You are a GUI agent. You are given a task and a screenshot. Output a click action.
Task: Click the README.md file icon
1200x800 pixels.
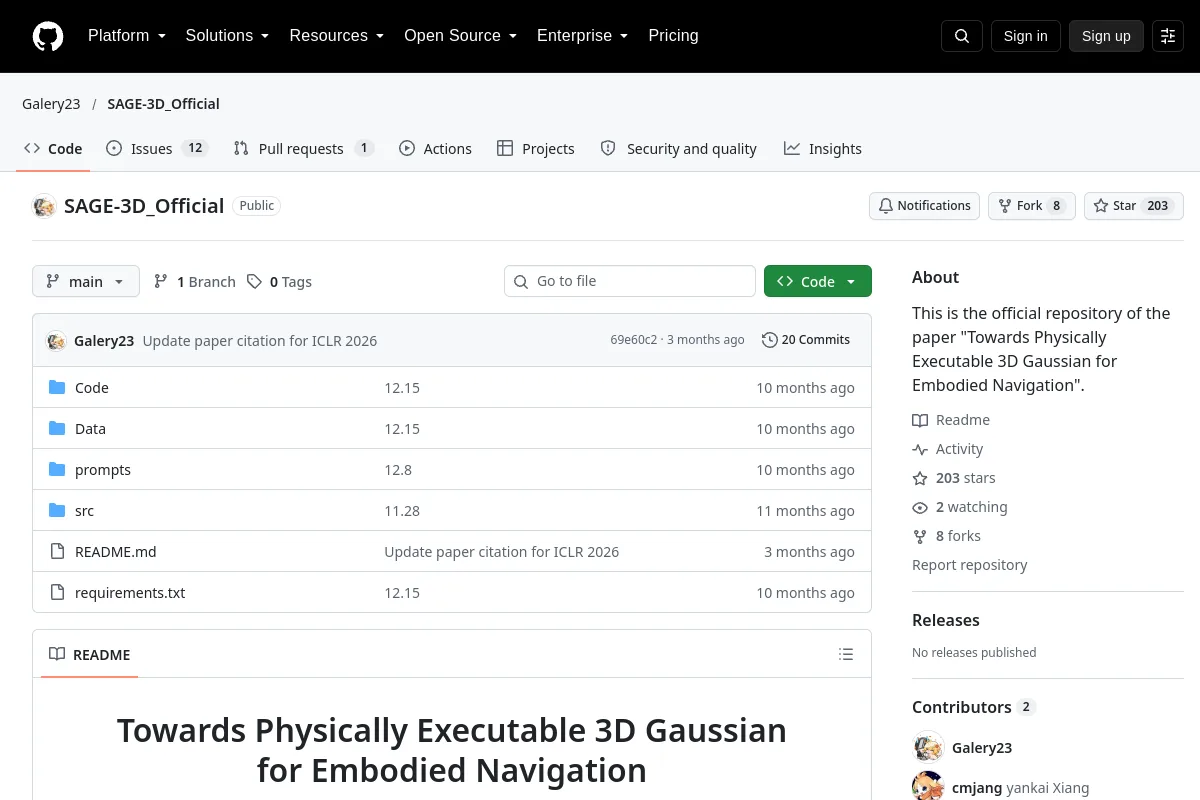57,552
